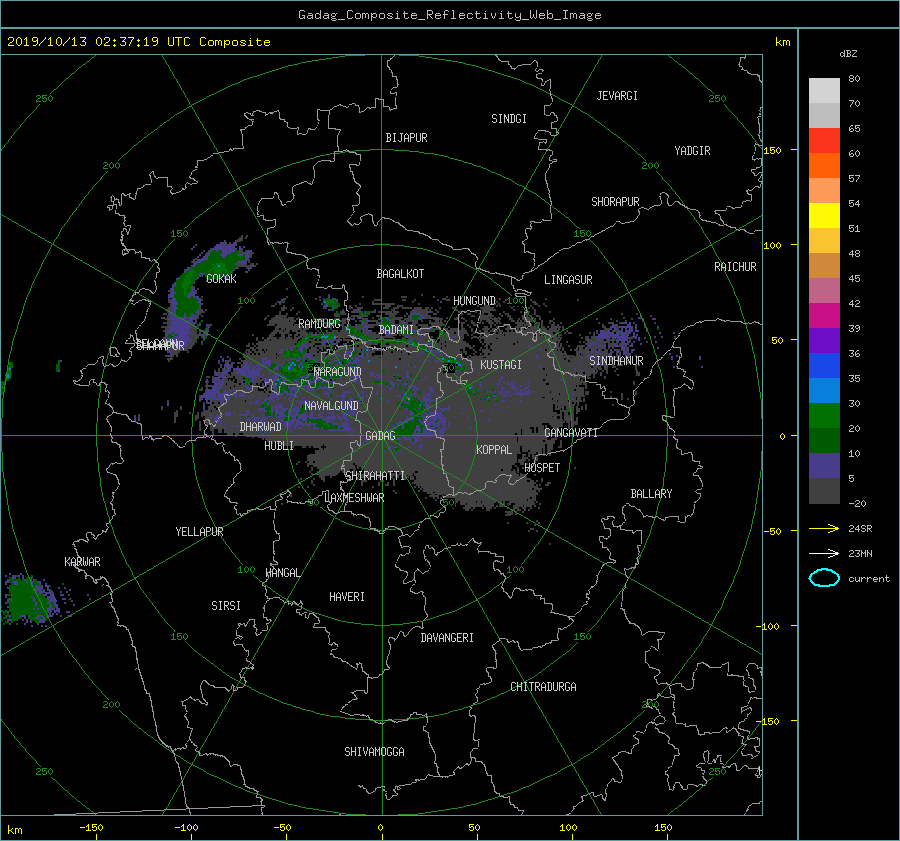Image resolution: width=900 pixels, height=841 pixels.
Task: Click the GOKAK town label
Action: [x=221, y=279]
